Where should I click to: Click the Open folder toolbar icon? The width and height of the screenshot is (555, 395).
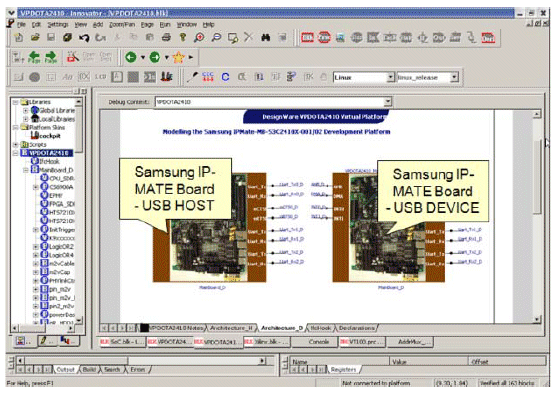point(35,37)
